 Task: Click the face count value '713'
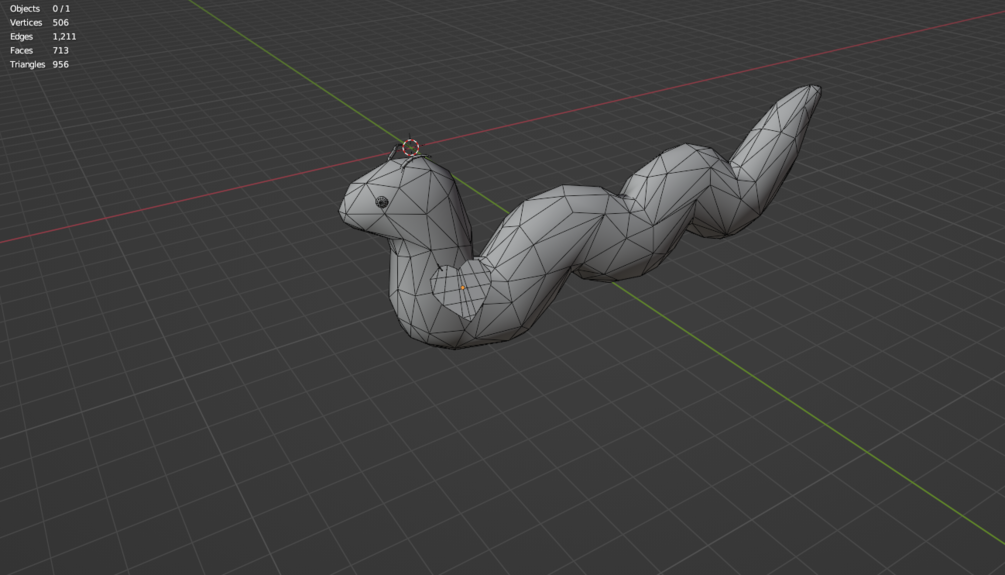point(60,50)
